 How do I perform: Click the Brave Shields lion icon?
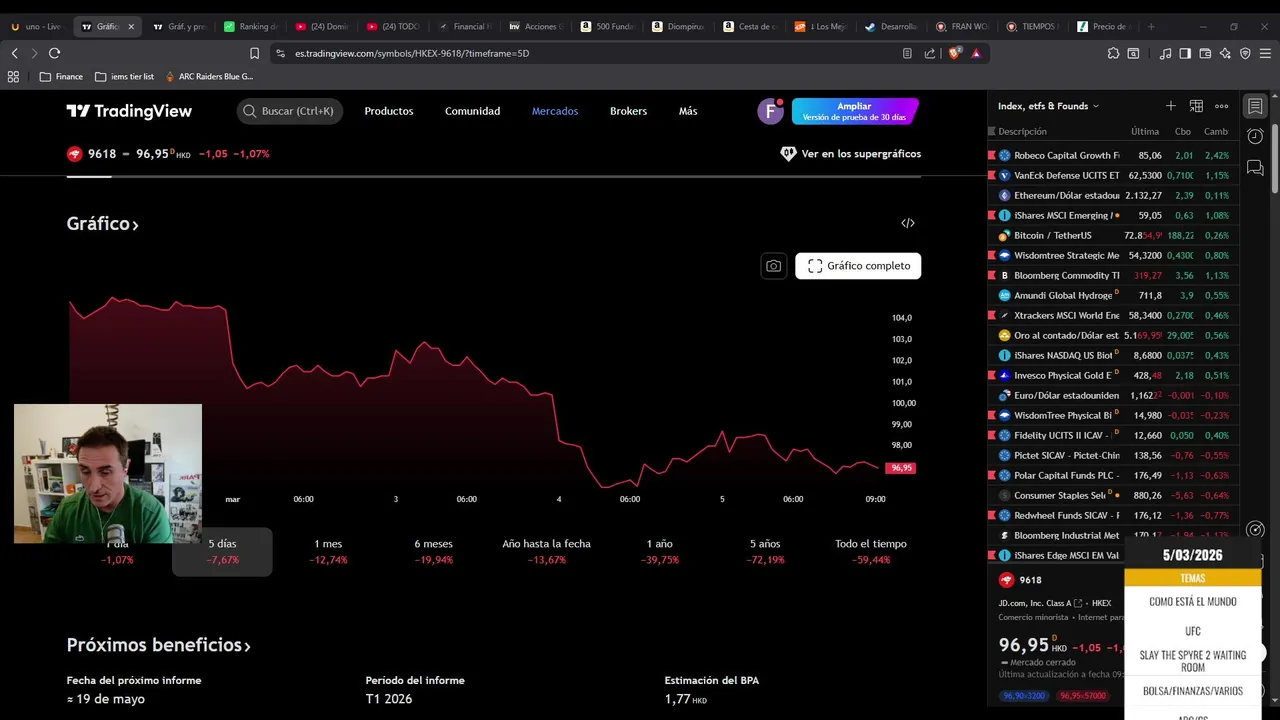[x=954, y=53]
